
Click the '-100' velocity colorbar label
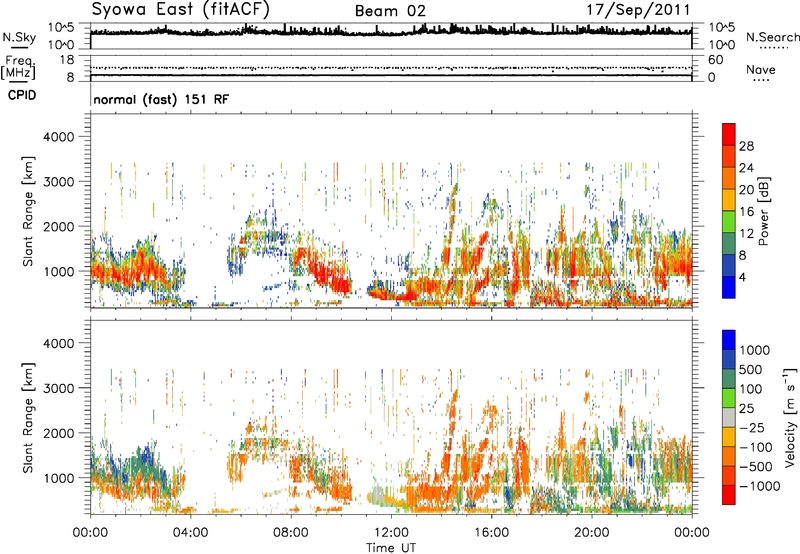(x=756, y=447)
